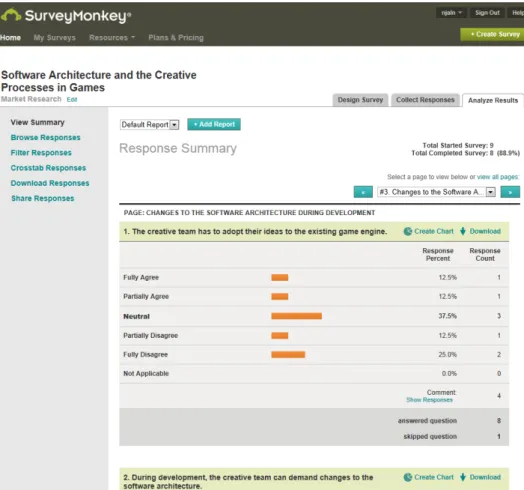Click the Fully Disagree response bar
Screen dimensions: 524x490
[288, 355]
